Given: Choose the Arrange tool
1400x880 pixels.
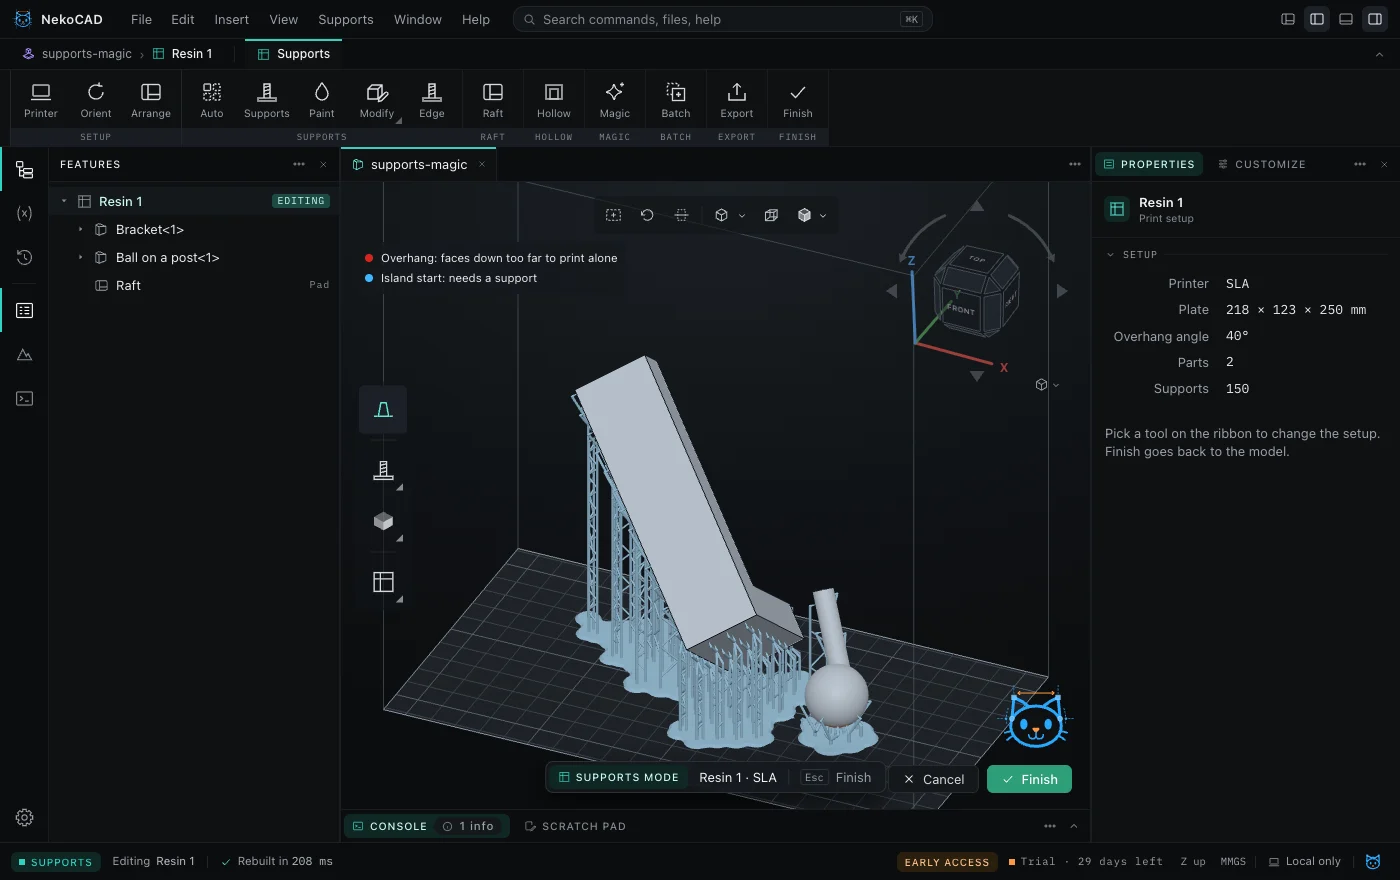Looking at the screenshot, I should tap(151, 100).
